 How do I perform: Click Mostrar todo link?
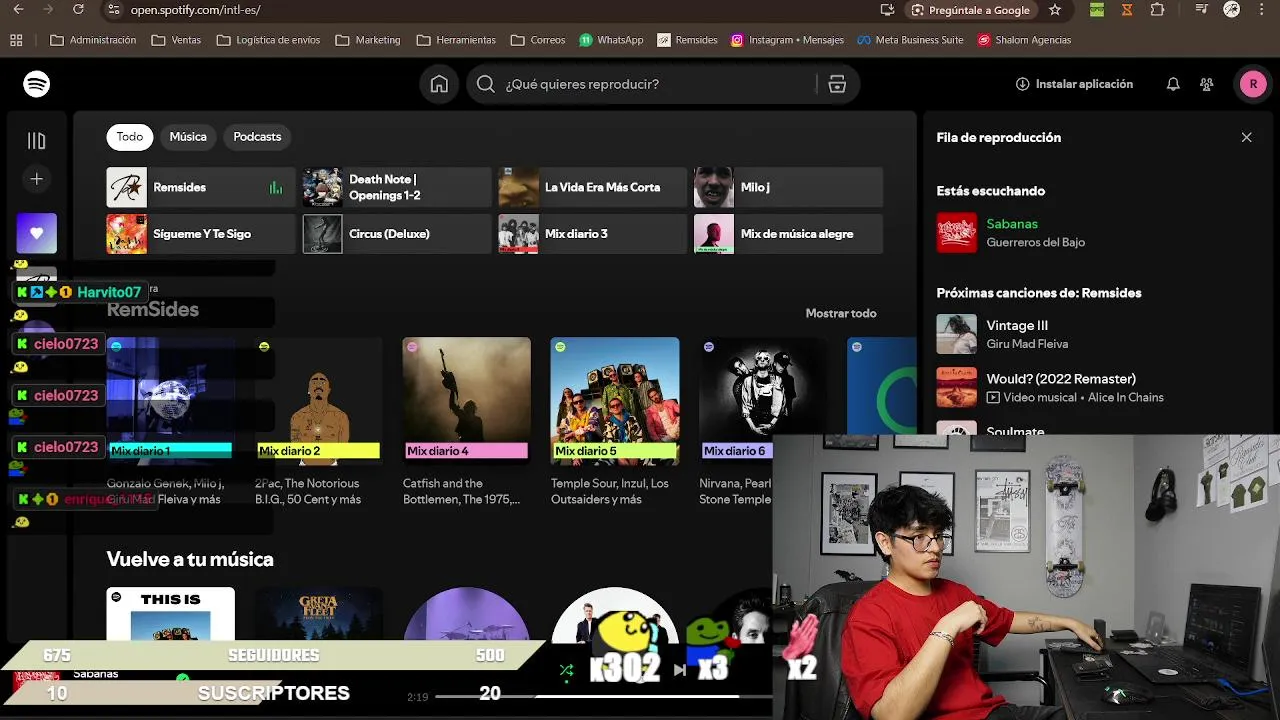point(841,313)
